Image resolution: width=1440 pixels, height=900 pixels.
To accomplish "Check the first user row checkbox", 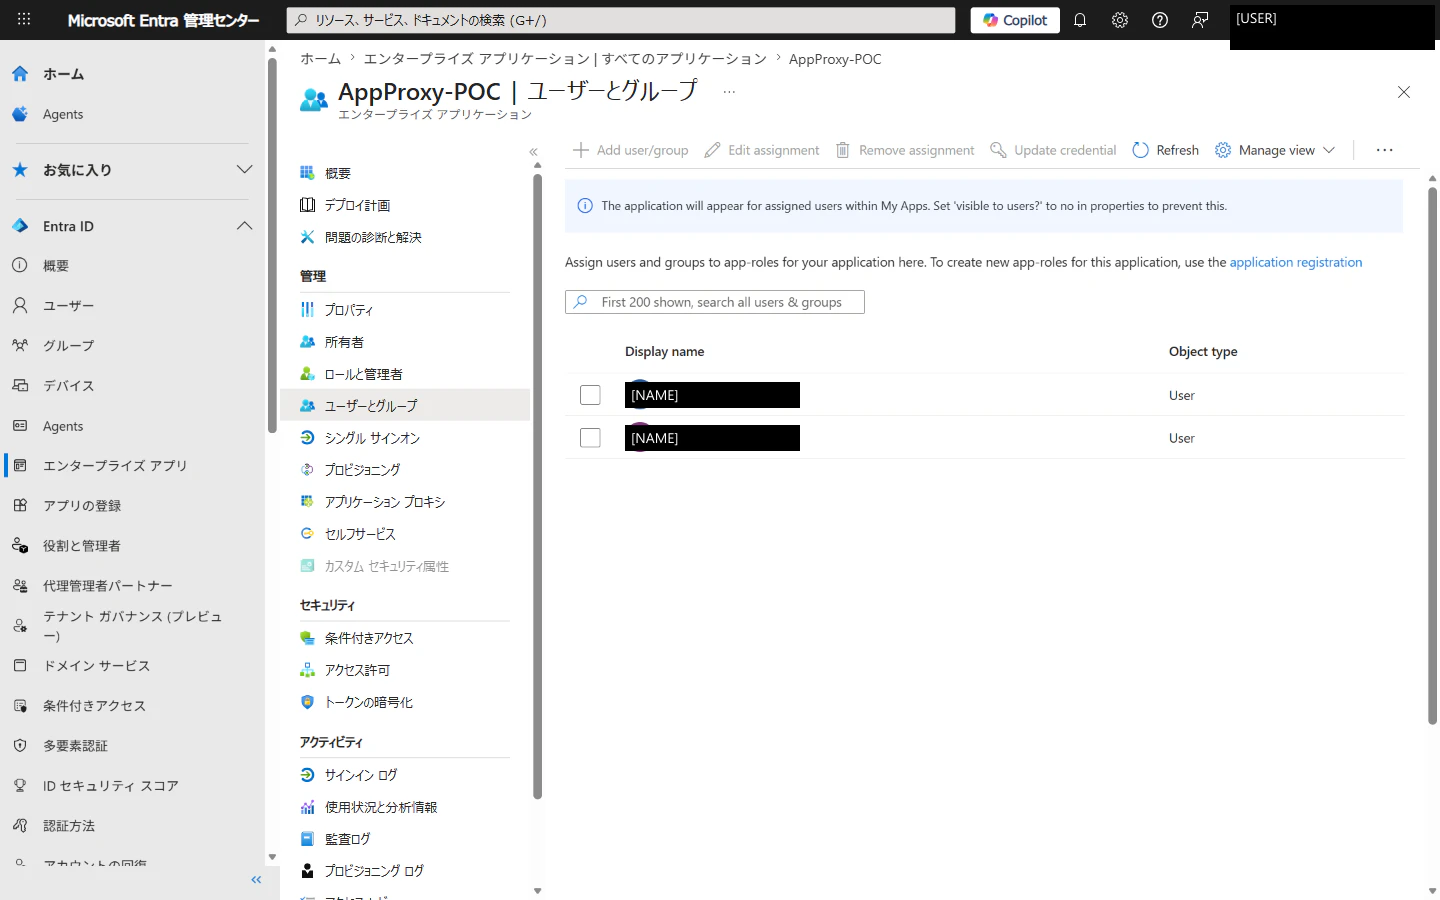I will coord(590,395).
